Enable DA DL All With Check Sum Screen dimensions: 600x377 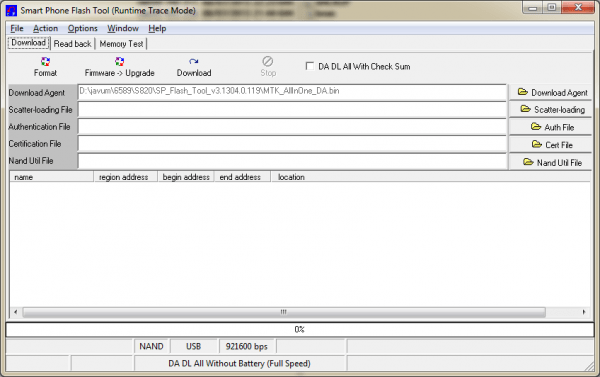(310, 66)
